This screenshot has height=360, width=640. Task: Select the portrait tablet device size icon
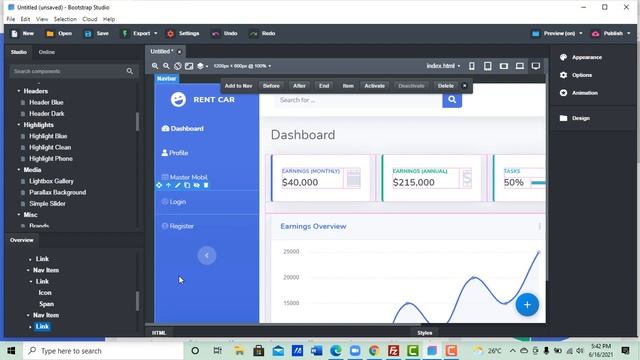[x=488, y=66]
